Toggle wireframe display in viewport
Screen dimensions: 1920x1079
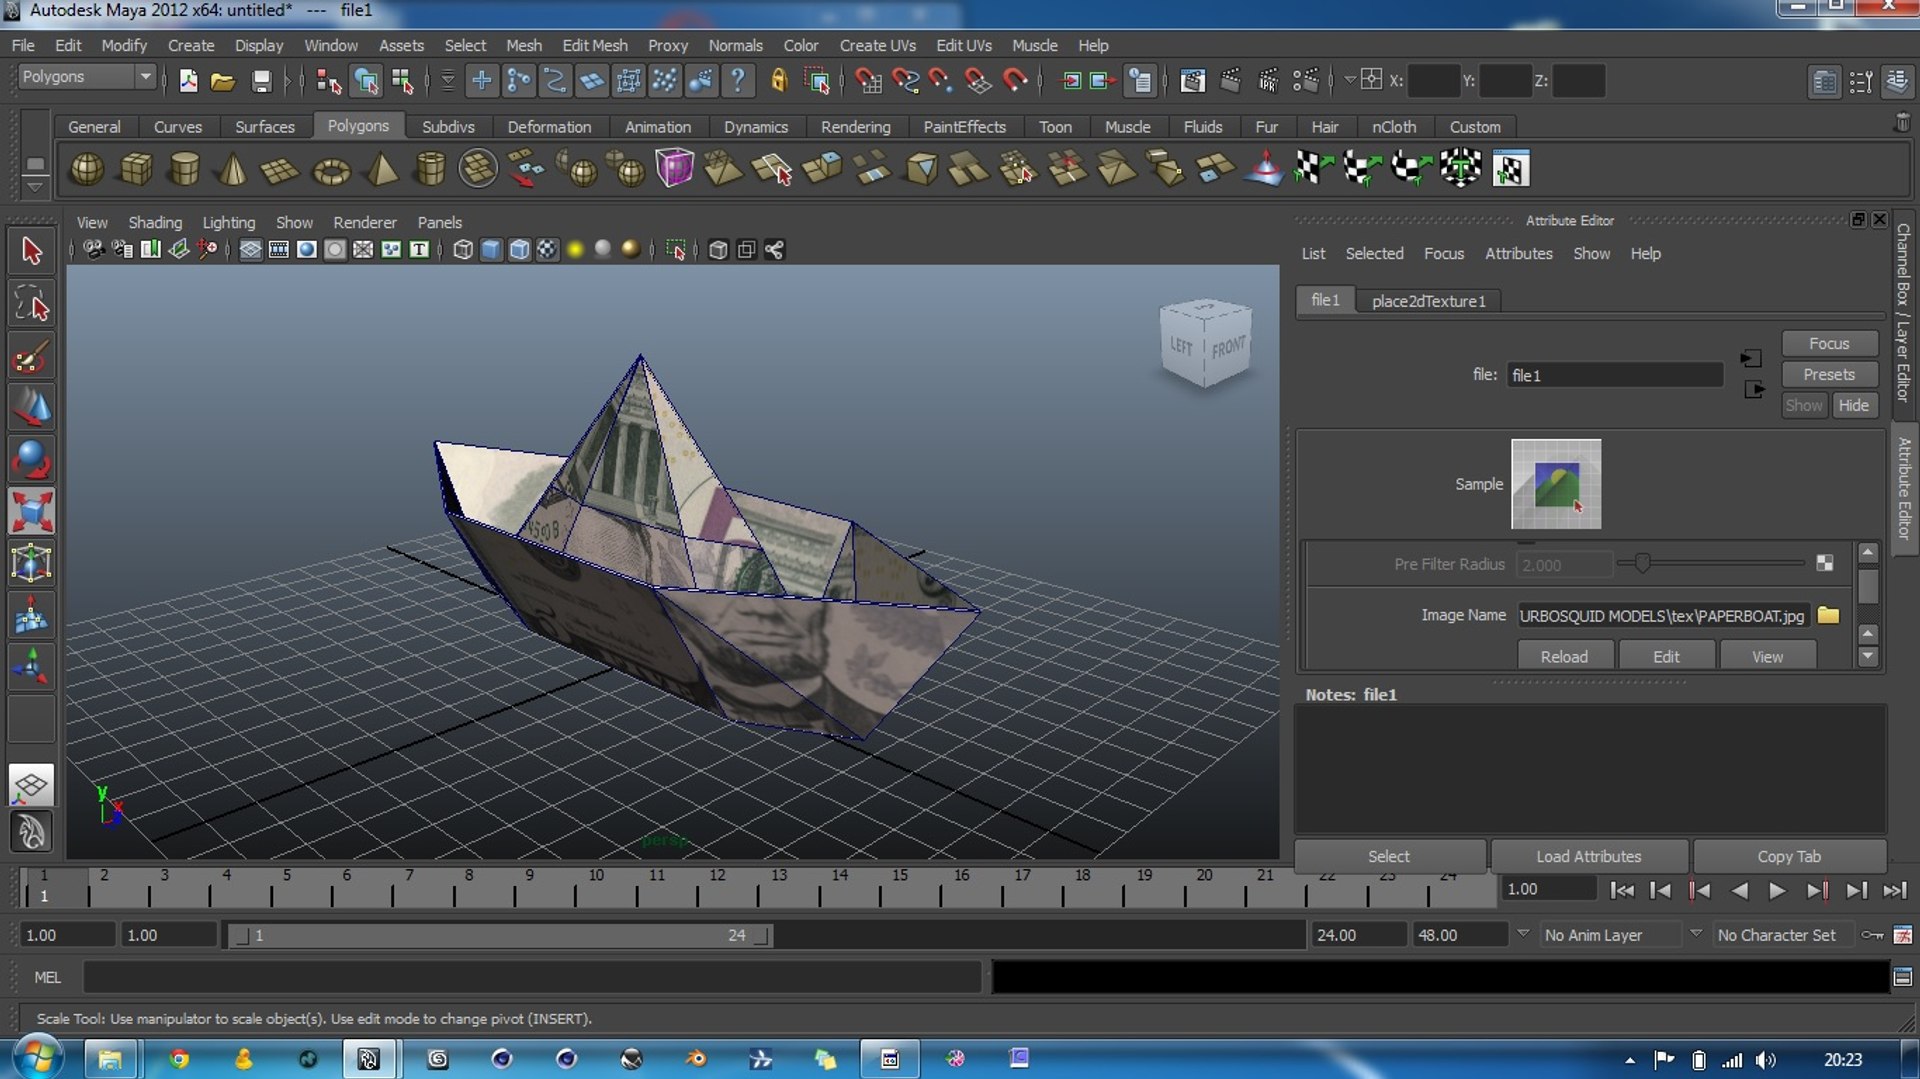[x=463, y=250]
